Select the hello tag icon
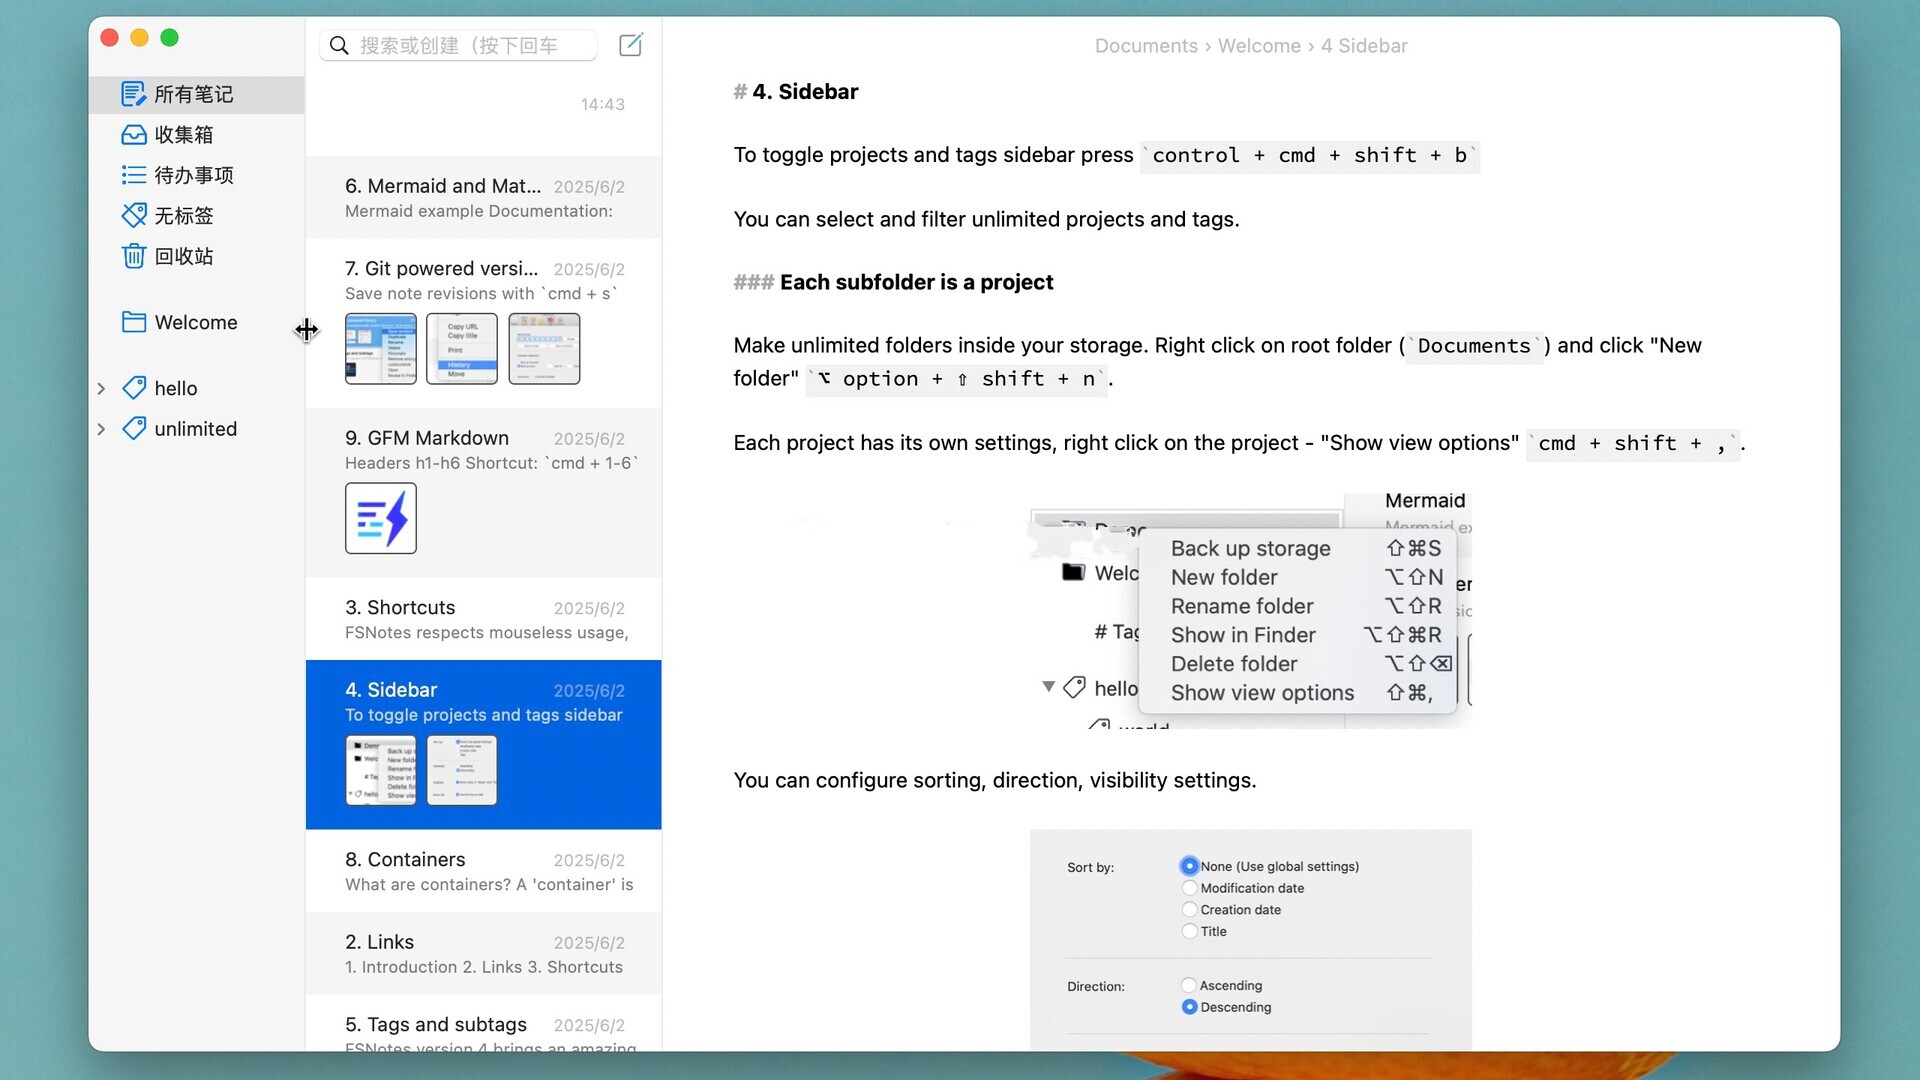Screen dimensions: 1920x1080 (133, 388)
